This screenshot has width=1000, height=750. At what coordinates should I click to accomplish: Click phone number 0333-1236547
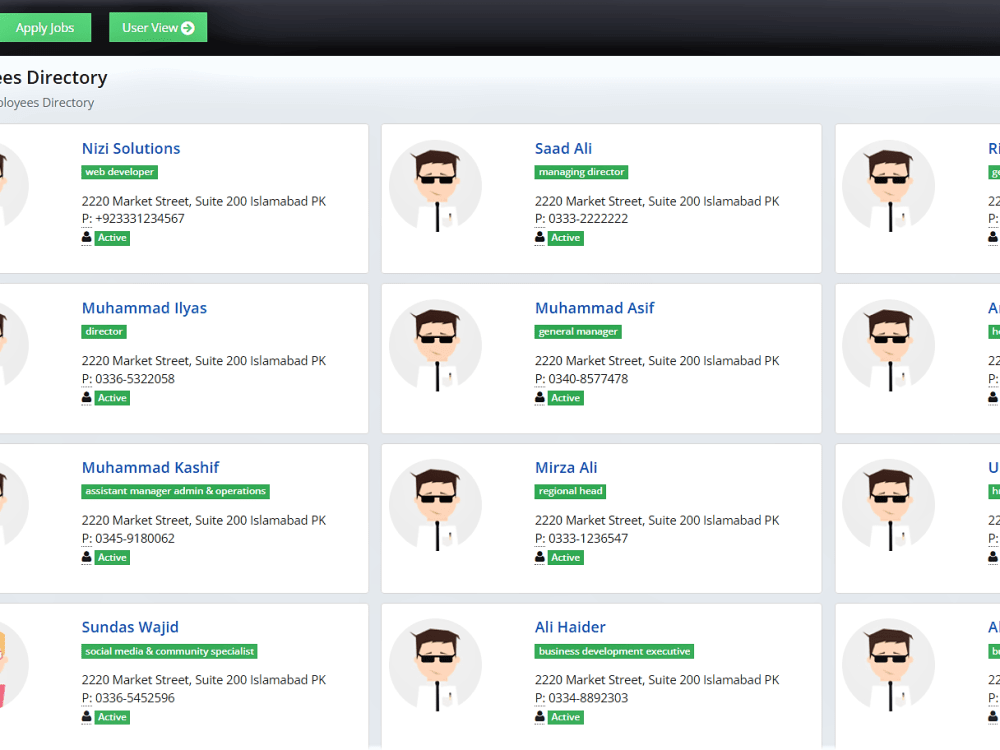[x=588, y=538]
